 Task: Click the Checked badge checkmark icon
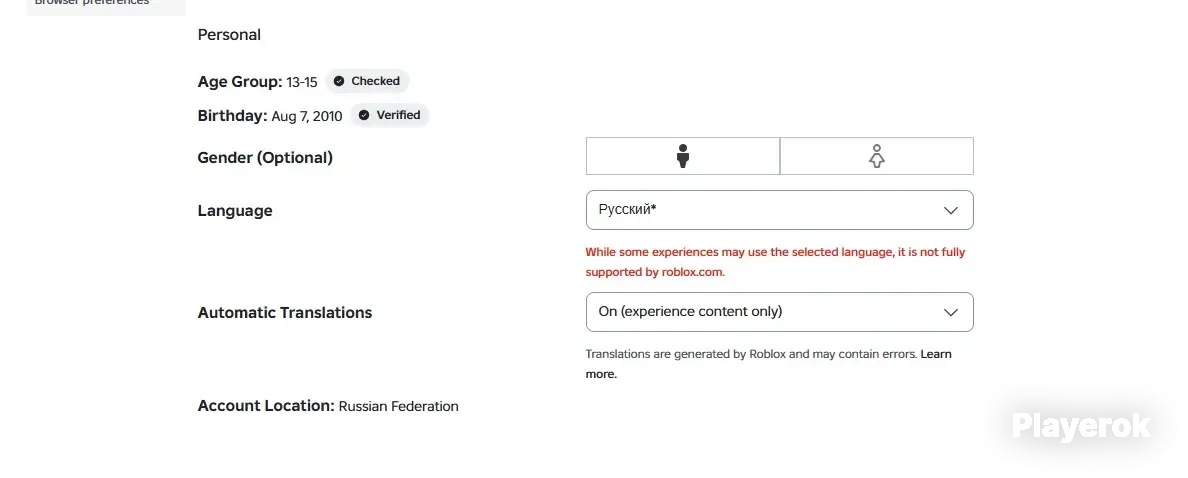339,81
